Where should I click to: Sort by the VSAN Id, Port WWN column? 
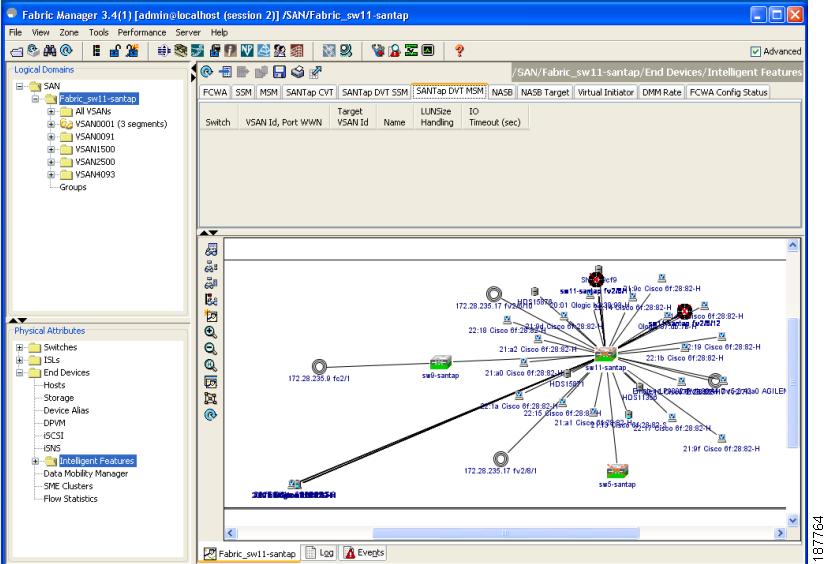click(283, 116)
